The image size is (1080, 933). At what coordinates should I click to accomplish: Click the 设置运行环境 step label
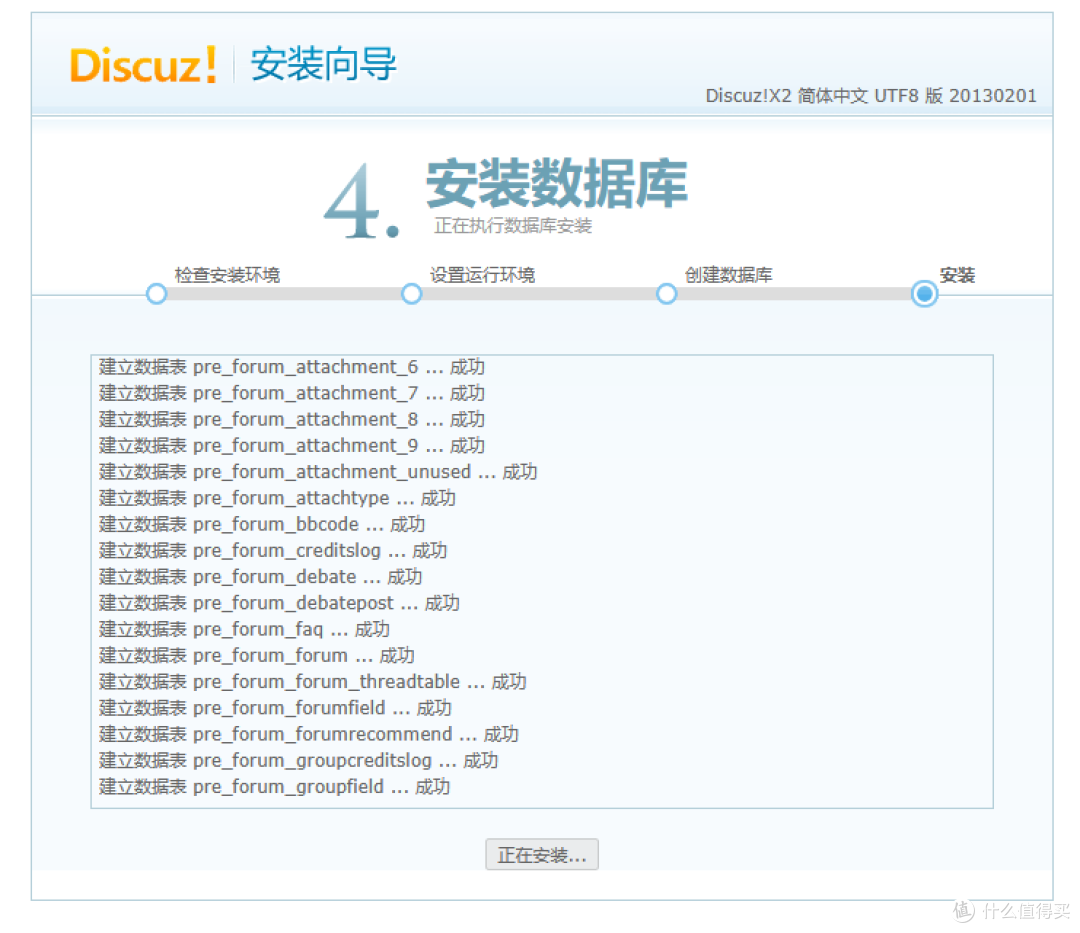click(x=482, y=275)
